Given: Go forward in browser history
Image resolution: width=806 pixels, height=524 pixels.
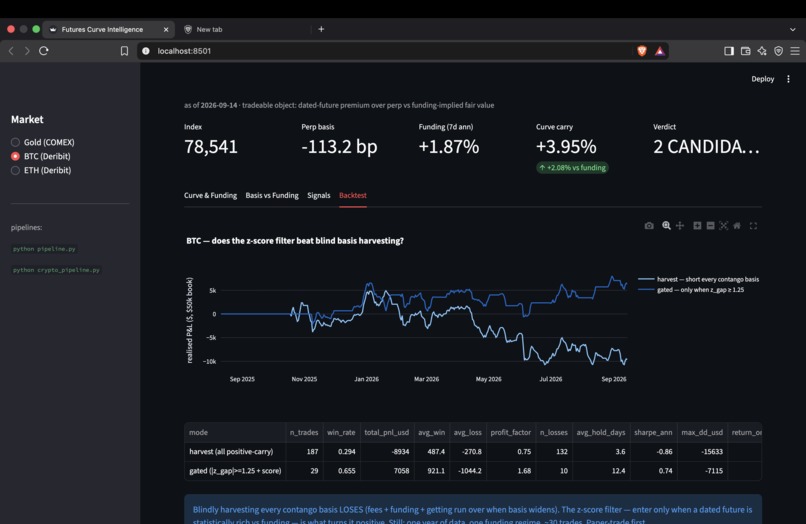Looking at the screenshot, I should (27, 50).
